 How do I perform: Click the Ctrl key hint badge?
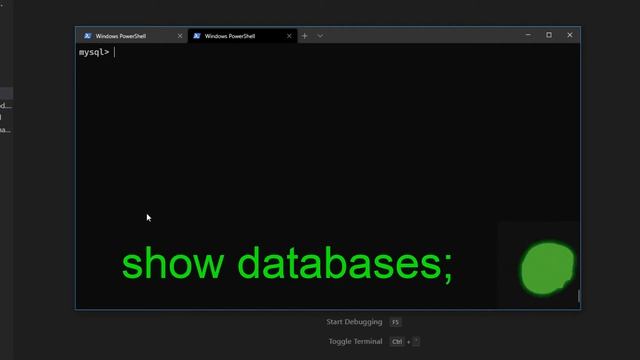pos(397,342)
